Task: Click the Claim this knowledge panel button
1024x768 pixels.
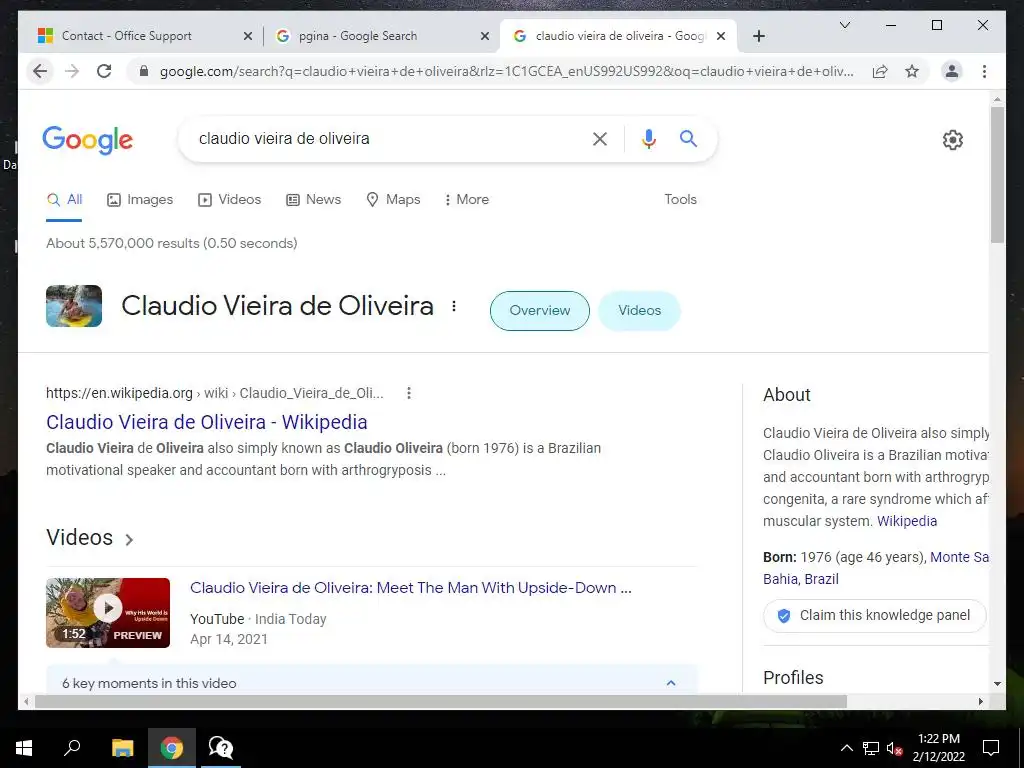Action: point(874,615)
